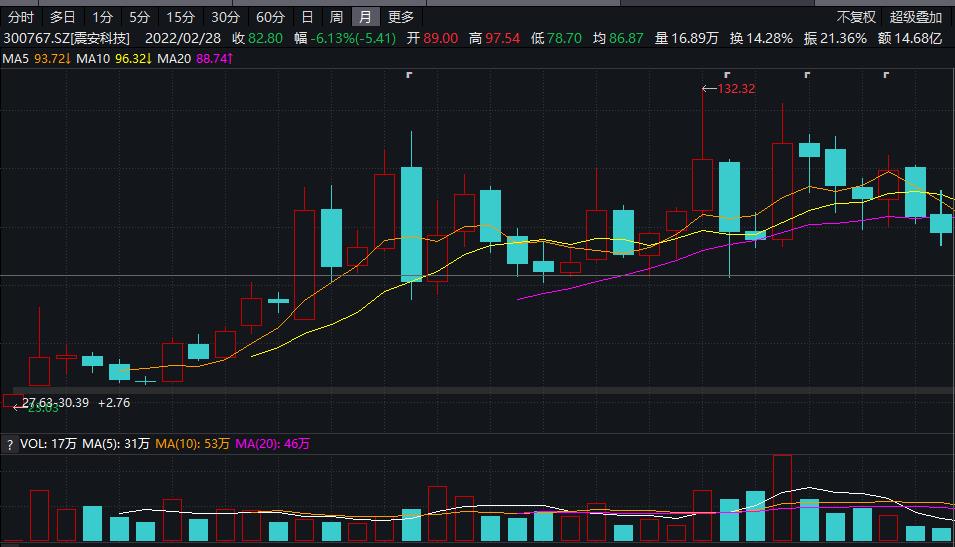Click the rightmost corner marker atop the chart
Viewport: 955px width, 547px height.
pyautogui.click(x=886, y=75)
